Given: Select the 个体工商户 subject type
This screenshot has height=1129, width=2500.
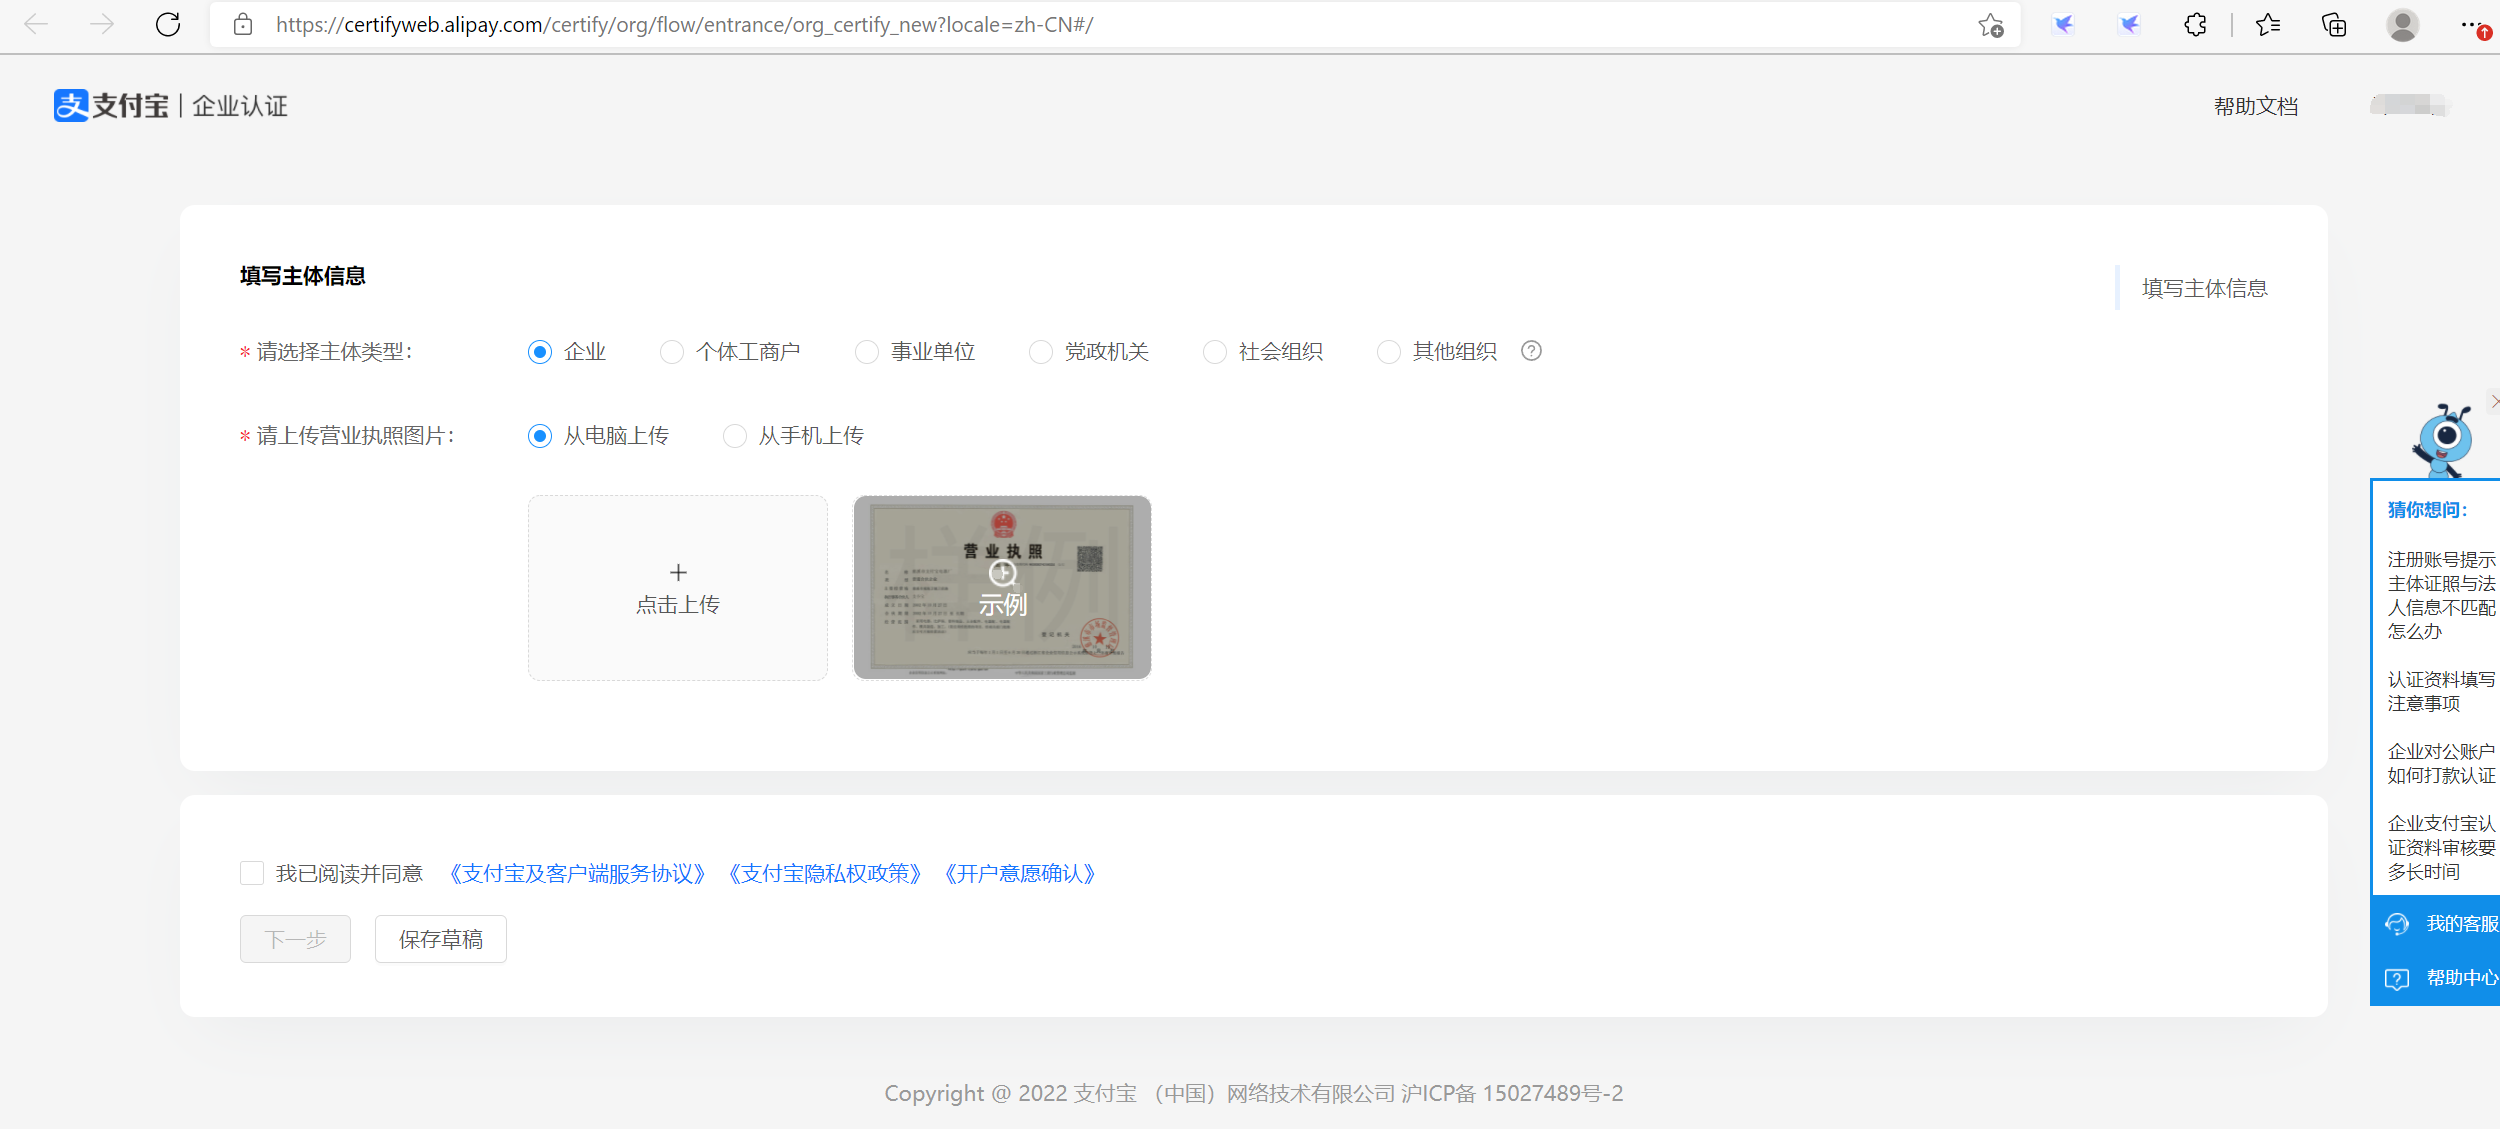Looking at the screenshot, I should 671,351.
